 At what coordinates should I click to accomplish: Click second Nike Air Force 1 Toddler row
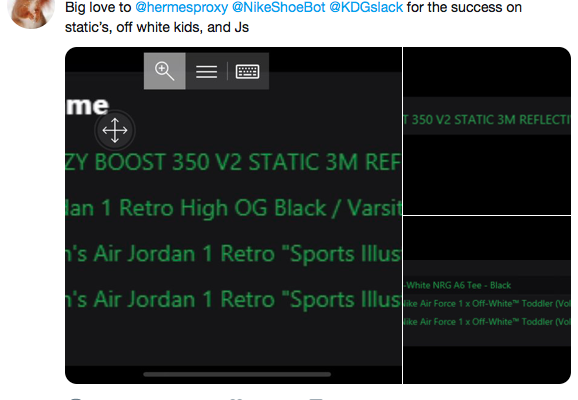tap(487, 321)
